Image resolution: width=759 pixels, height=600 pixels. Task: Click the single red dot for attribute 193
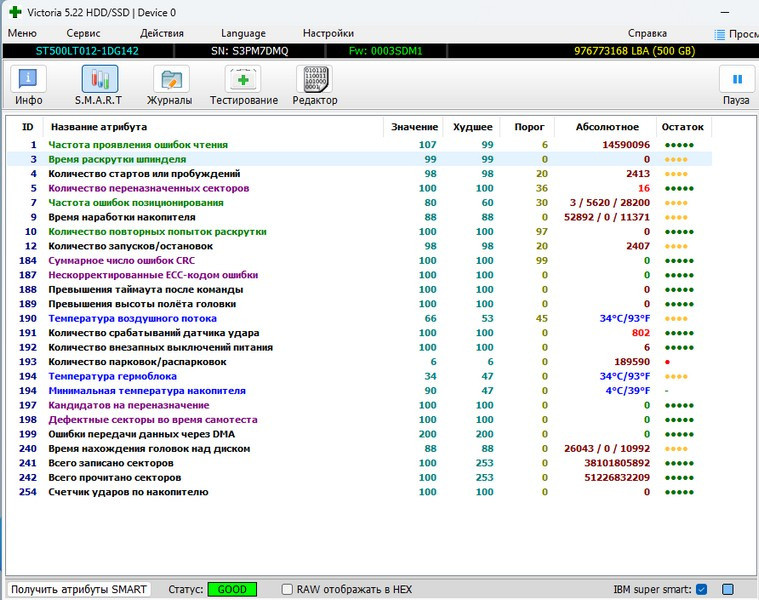tap(668, 362)
